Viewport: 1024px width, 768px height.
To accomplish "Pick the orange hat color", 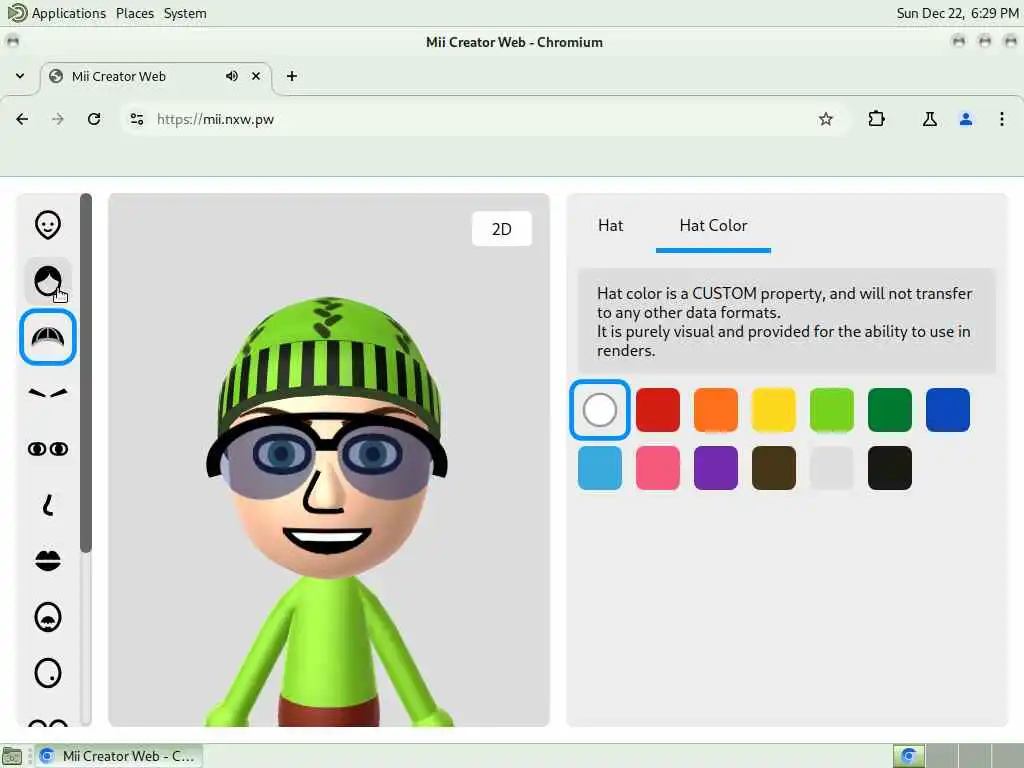I will click(x=716, y=410).
